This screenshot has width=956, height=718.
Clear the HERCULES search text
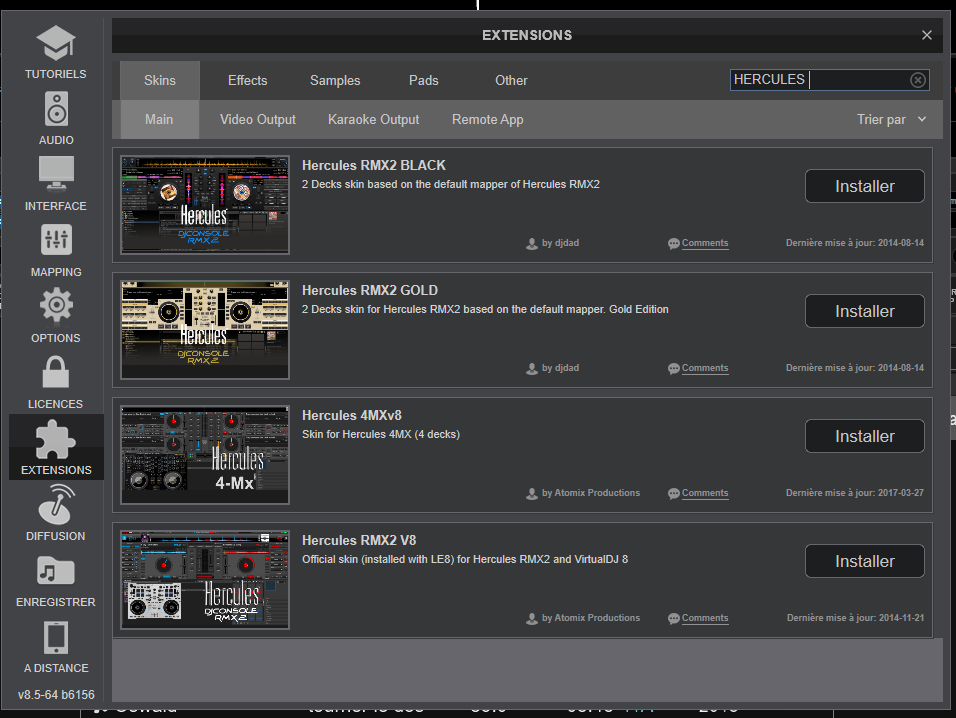coord(917,80)
